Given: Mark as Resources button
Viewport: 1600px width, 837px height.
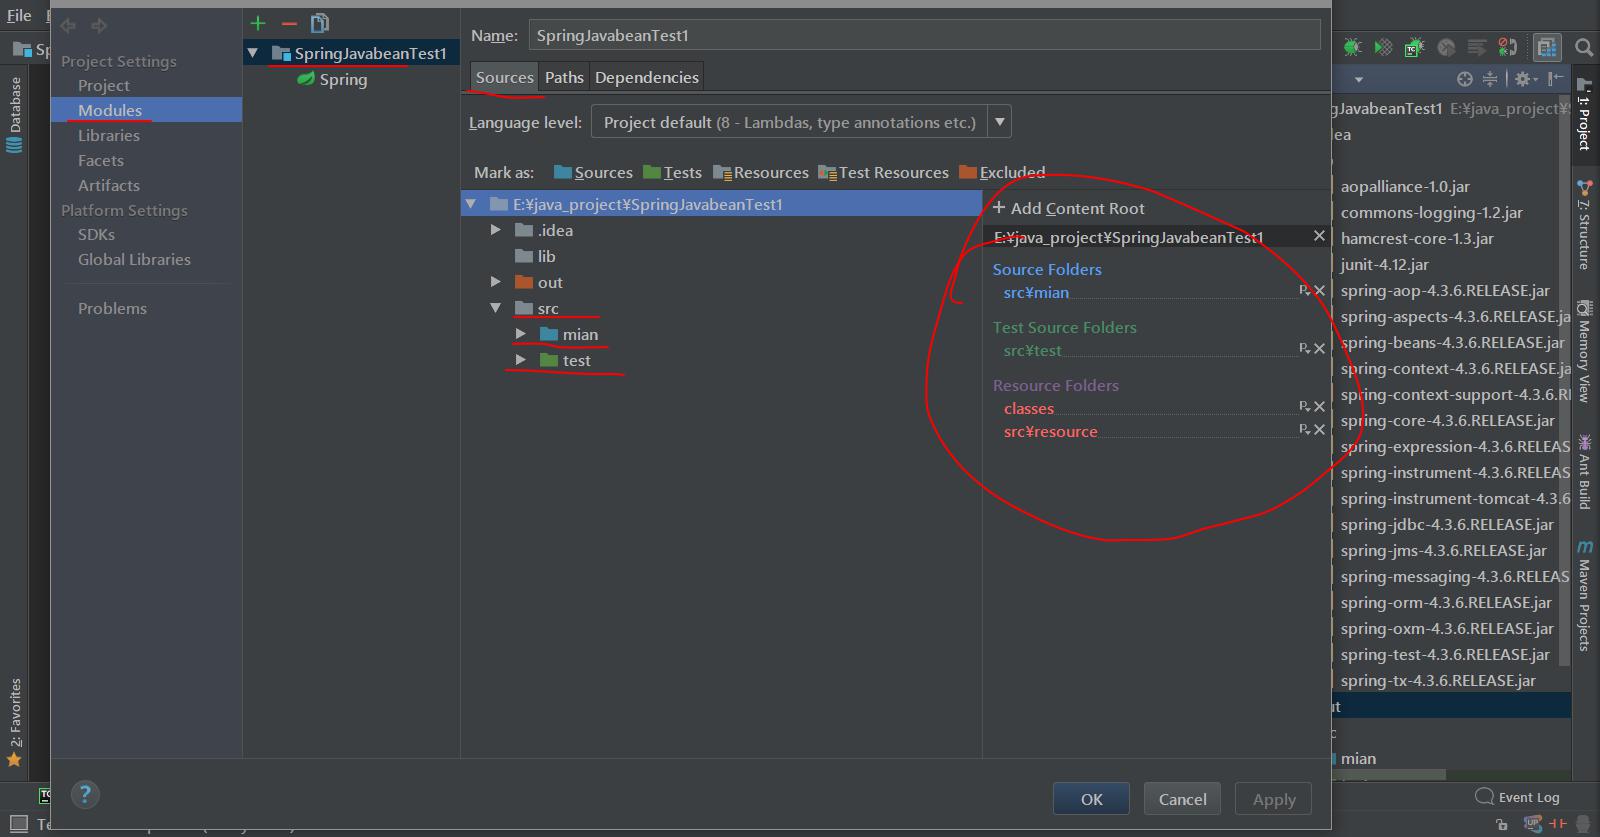Looking at the screenshot, I should [x=761, y=172].
